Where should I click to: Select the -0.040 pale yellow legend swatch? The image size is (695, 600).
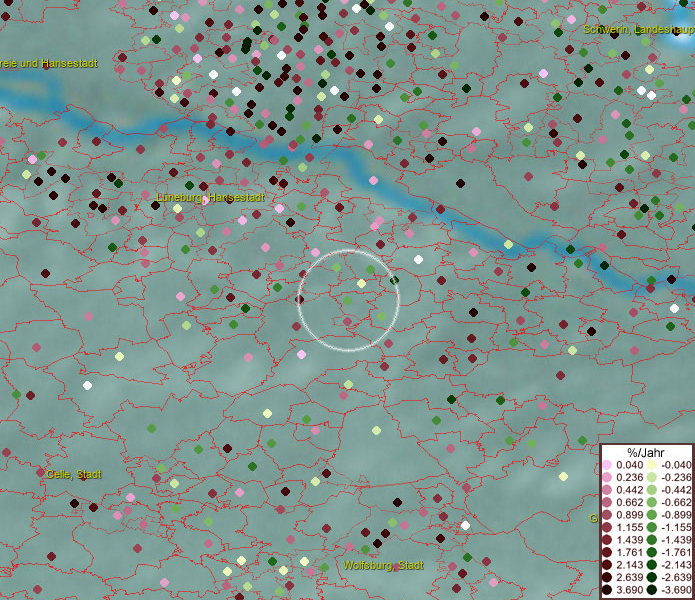(x=652, y=465)
